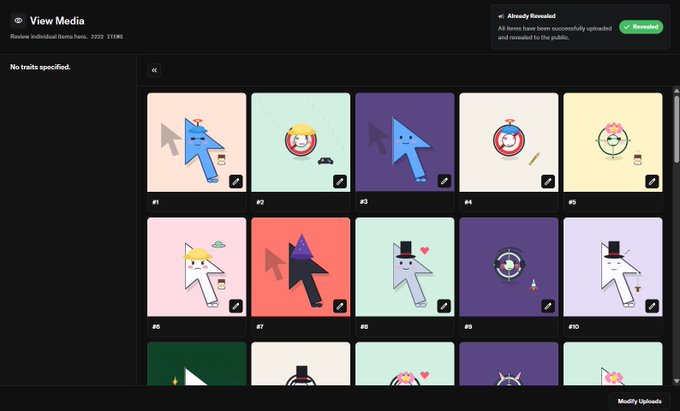This screenshot has height=411, width=680.
Task: Open thumbnail of item #8 top hat with heart
Action: click(405, 267)
